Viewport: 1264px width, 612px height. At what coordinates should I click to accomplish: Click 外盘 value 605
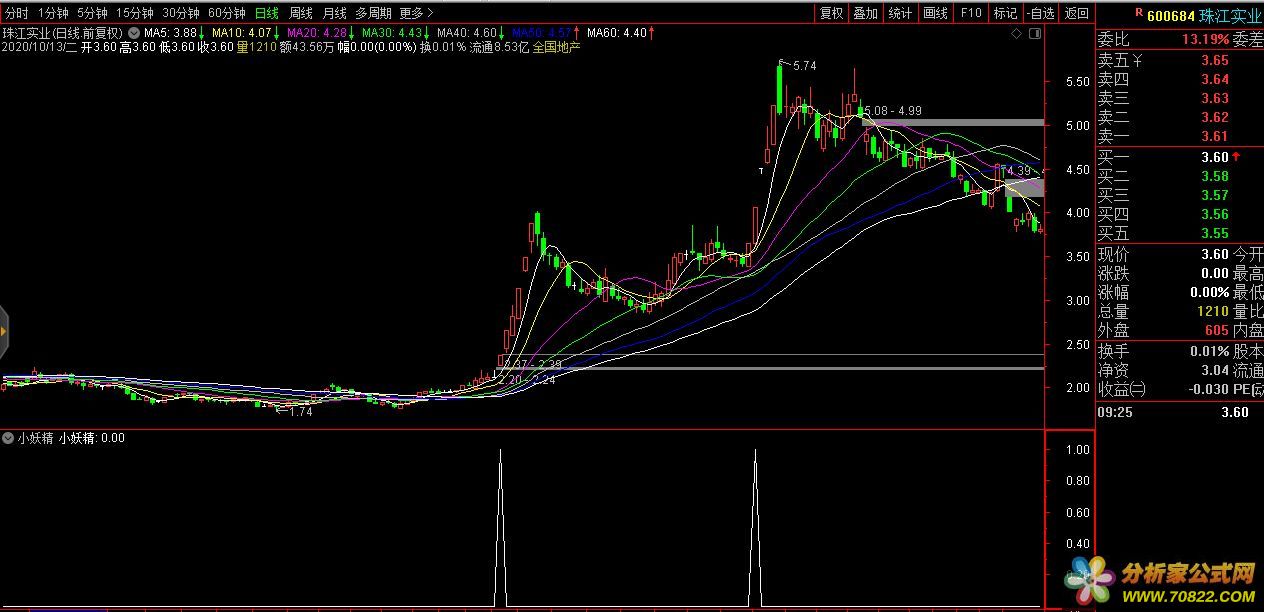[1217, 330]
